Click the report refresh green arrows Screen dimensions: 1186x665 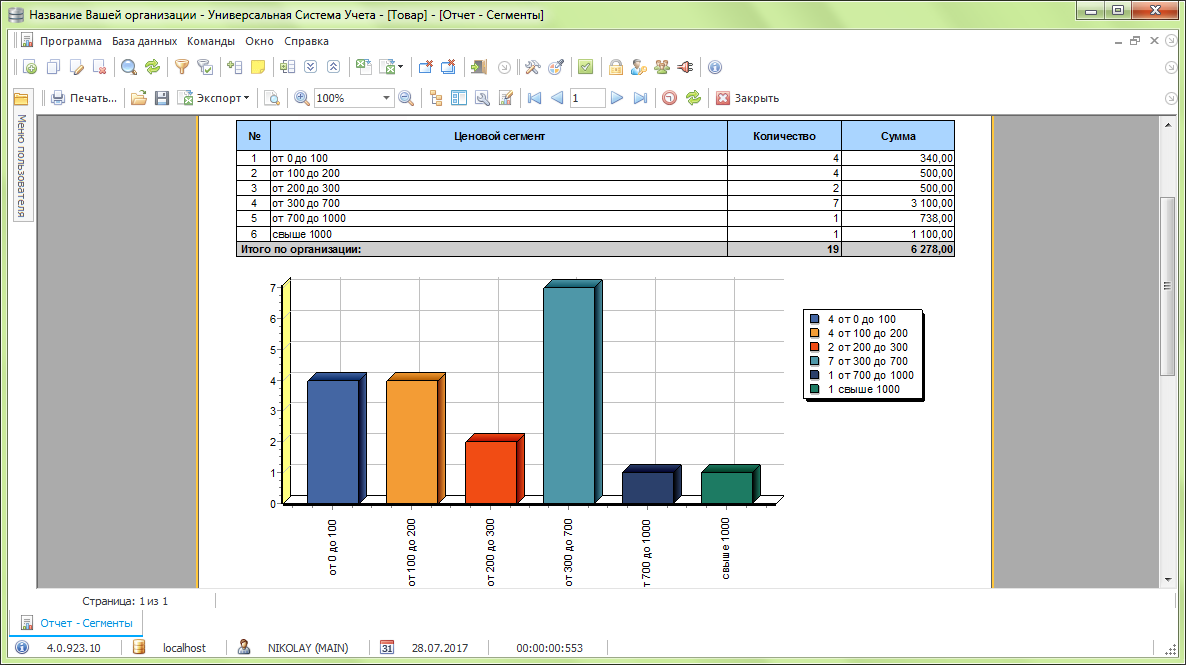click(x=693, y=98)
